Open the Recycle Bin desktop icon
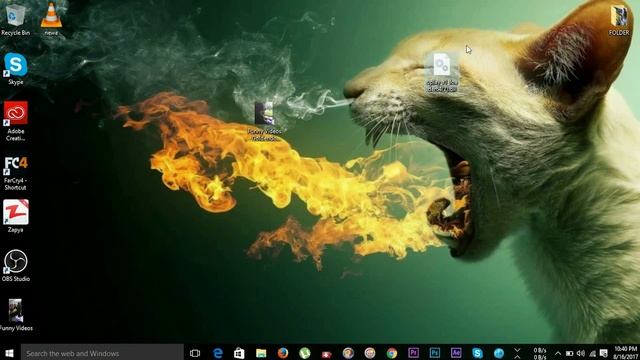Viewport: 640px width, 360px height. click(x=16, y=19)
